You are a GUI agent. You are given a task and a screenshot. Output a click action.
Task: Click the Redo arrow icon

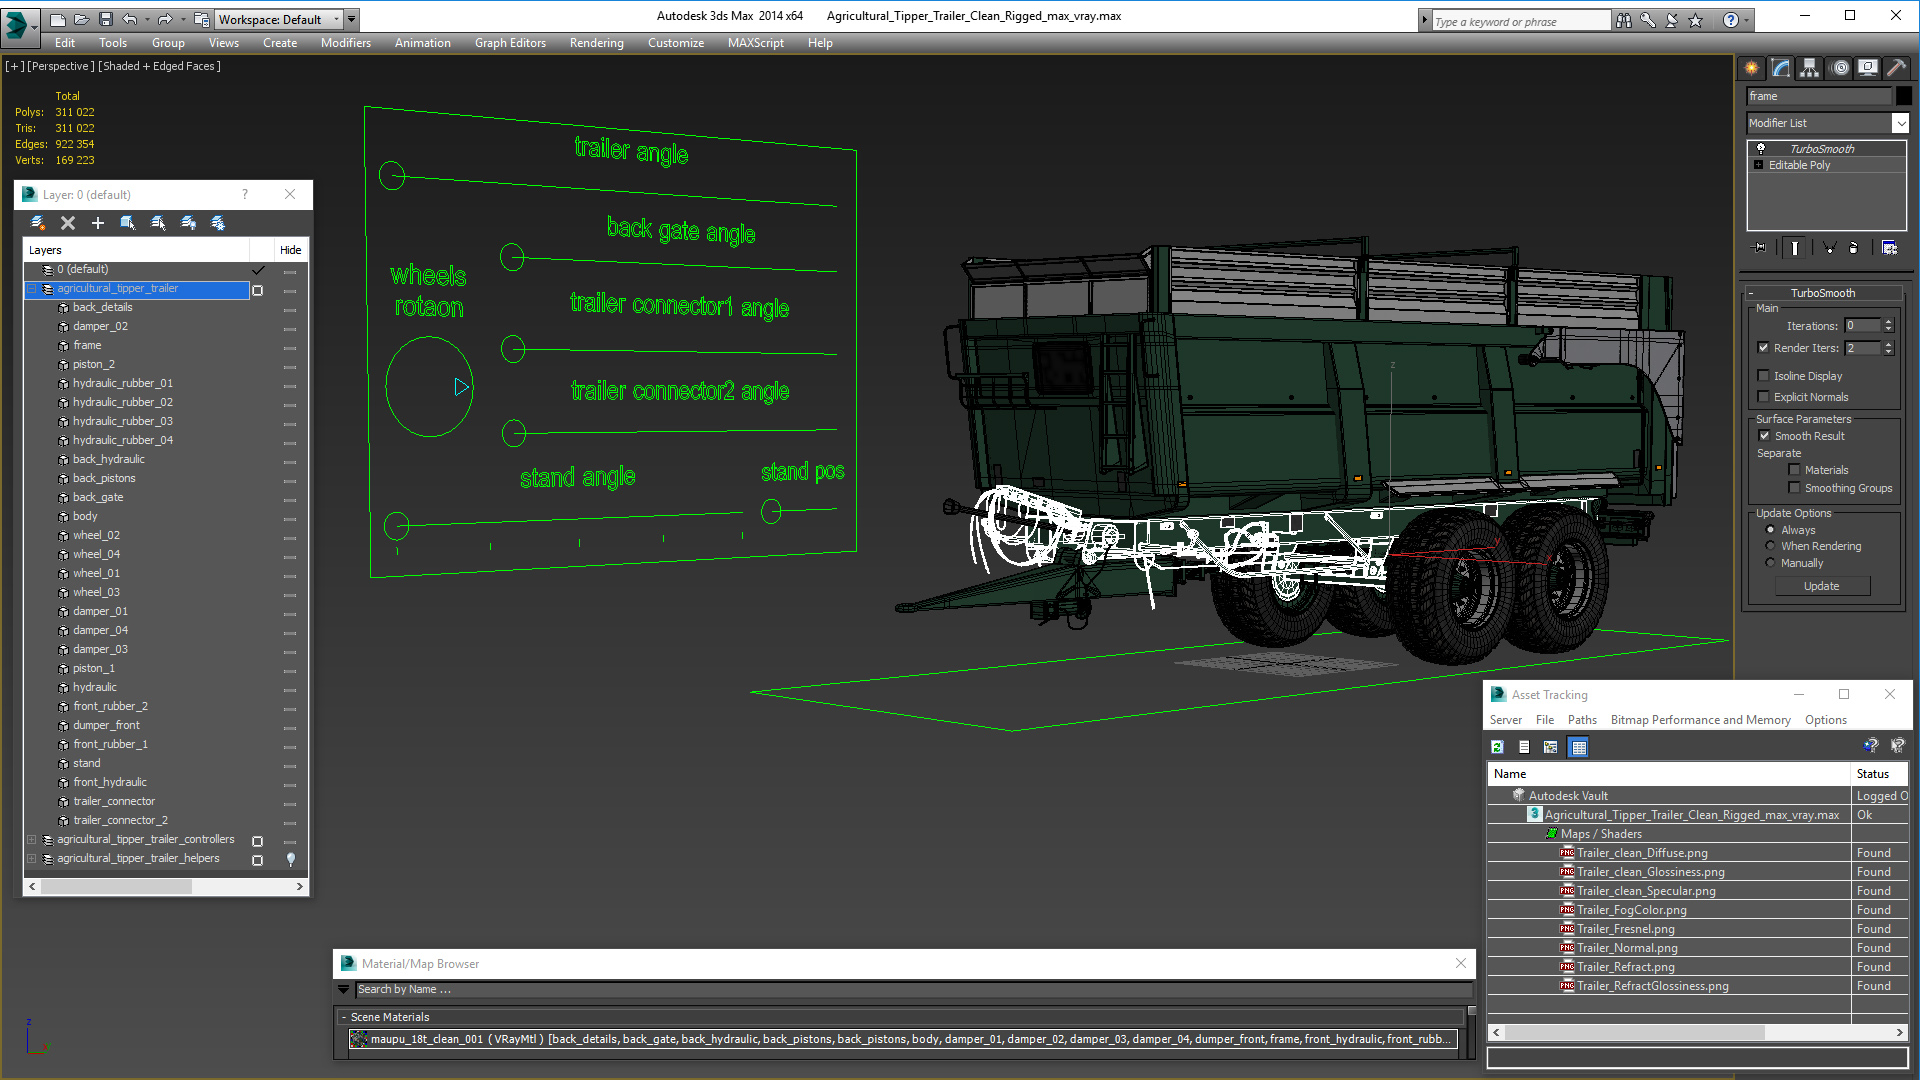click(165, 19)
